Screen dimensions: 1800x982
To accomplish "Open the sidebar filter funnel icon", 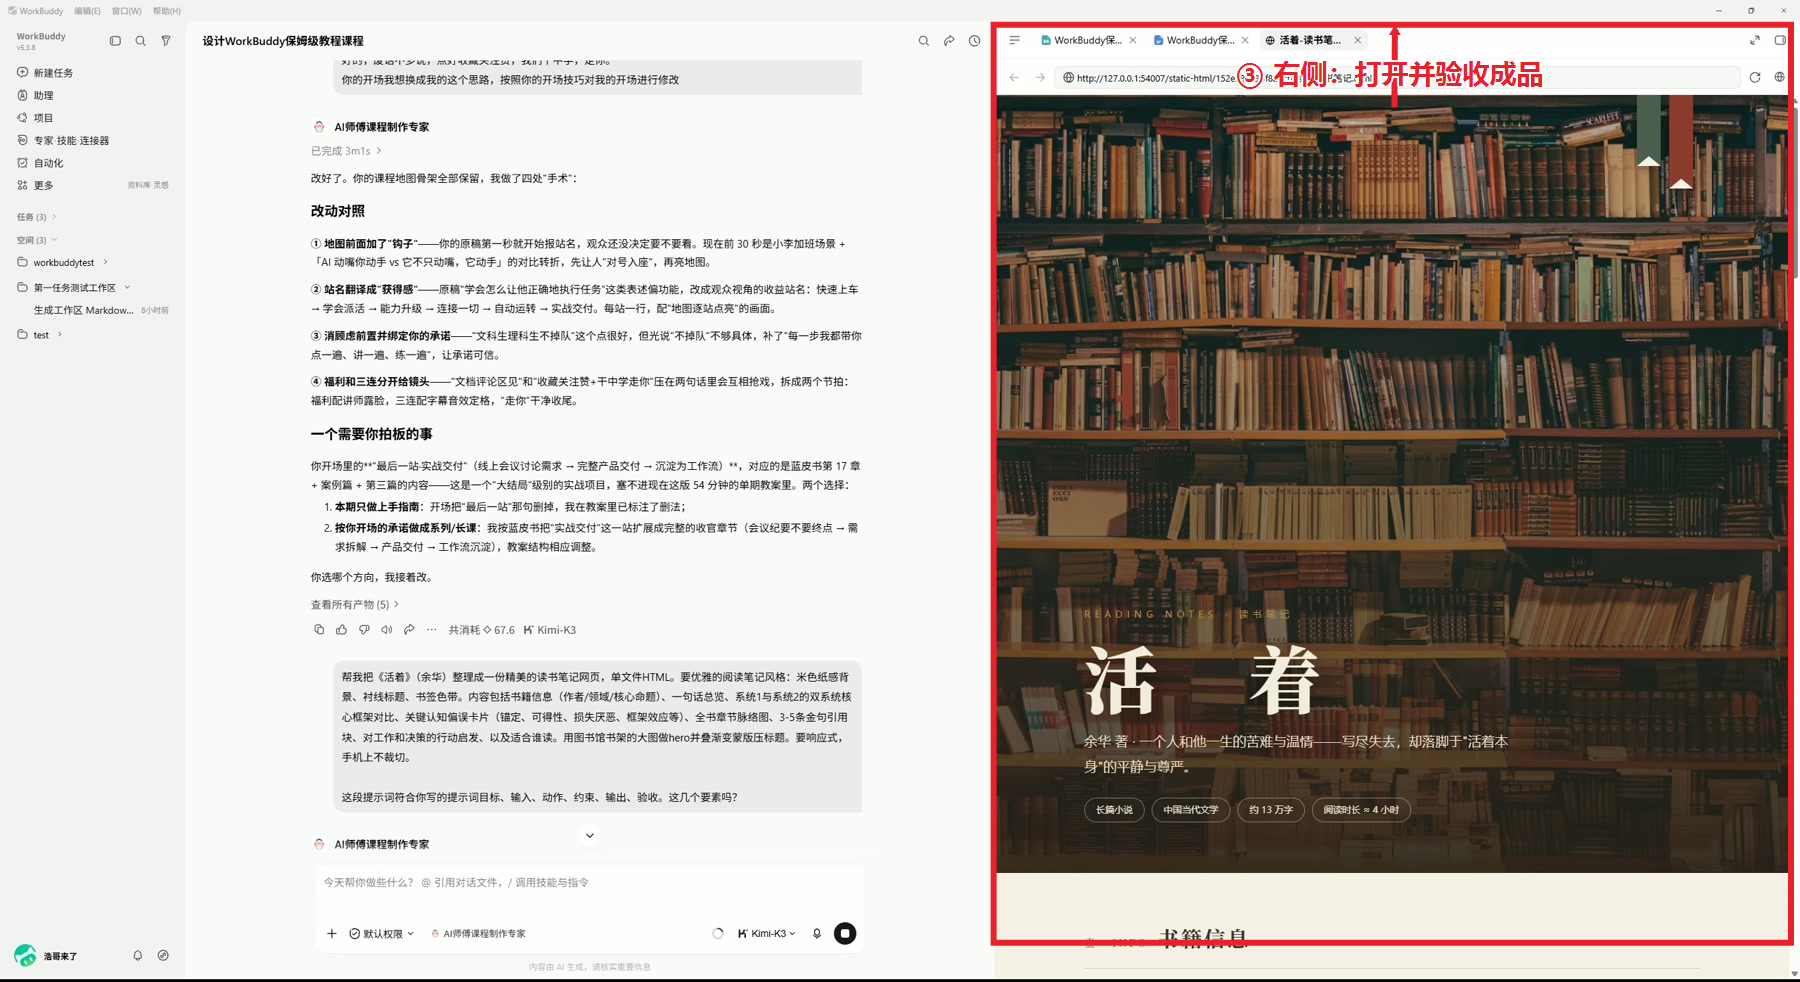I will click(166, 41).
